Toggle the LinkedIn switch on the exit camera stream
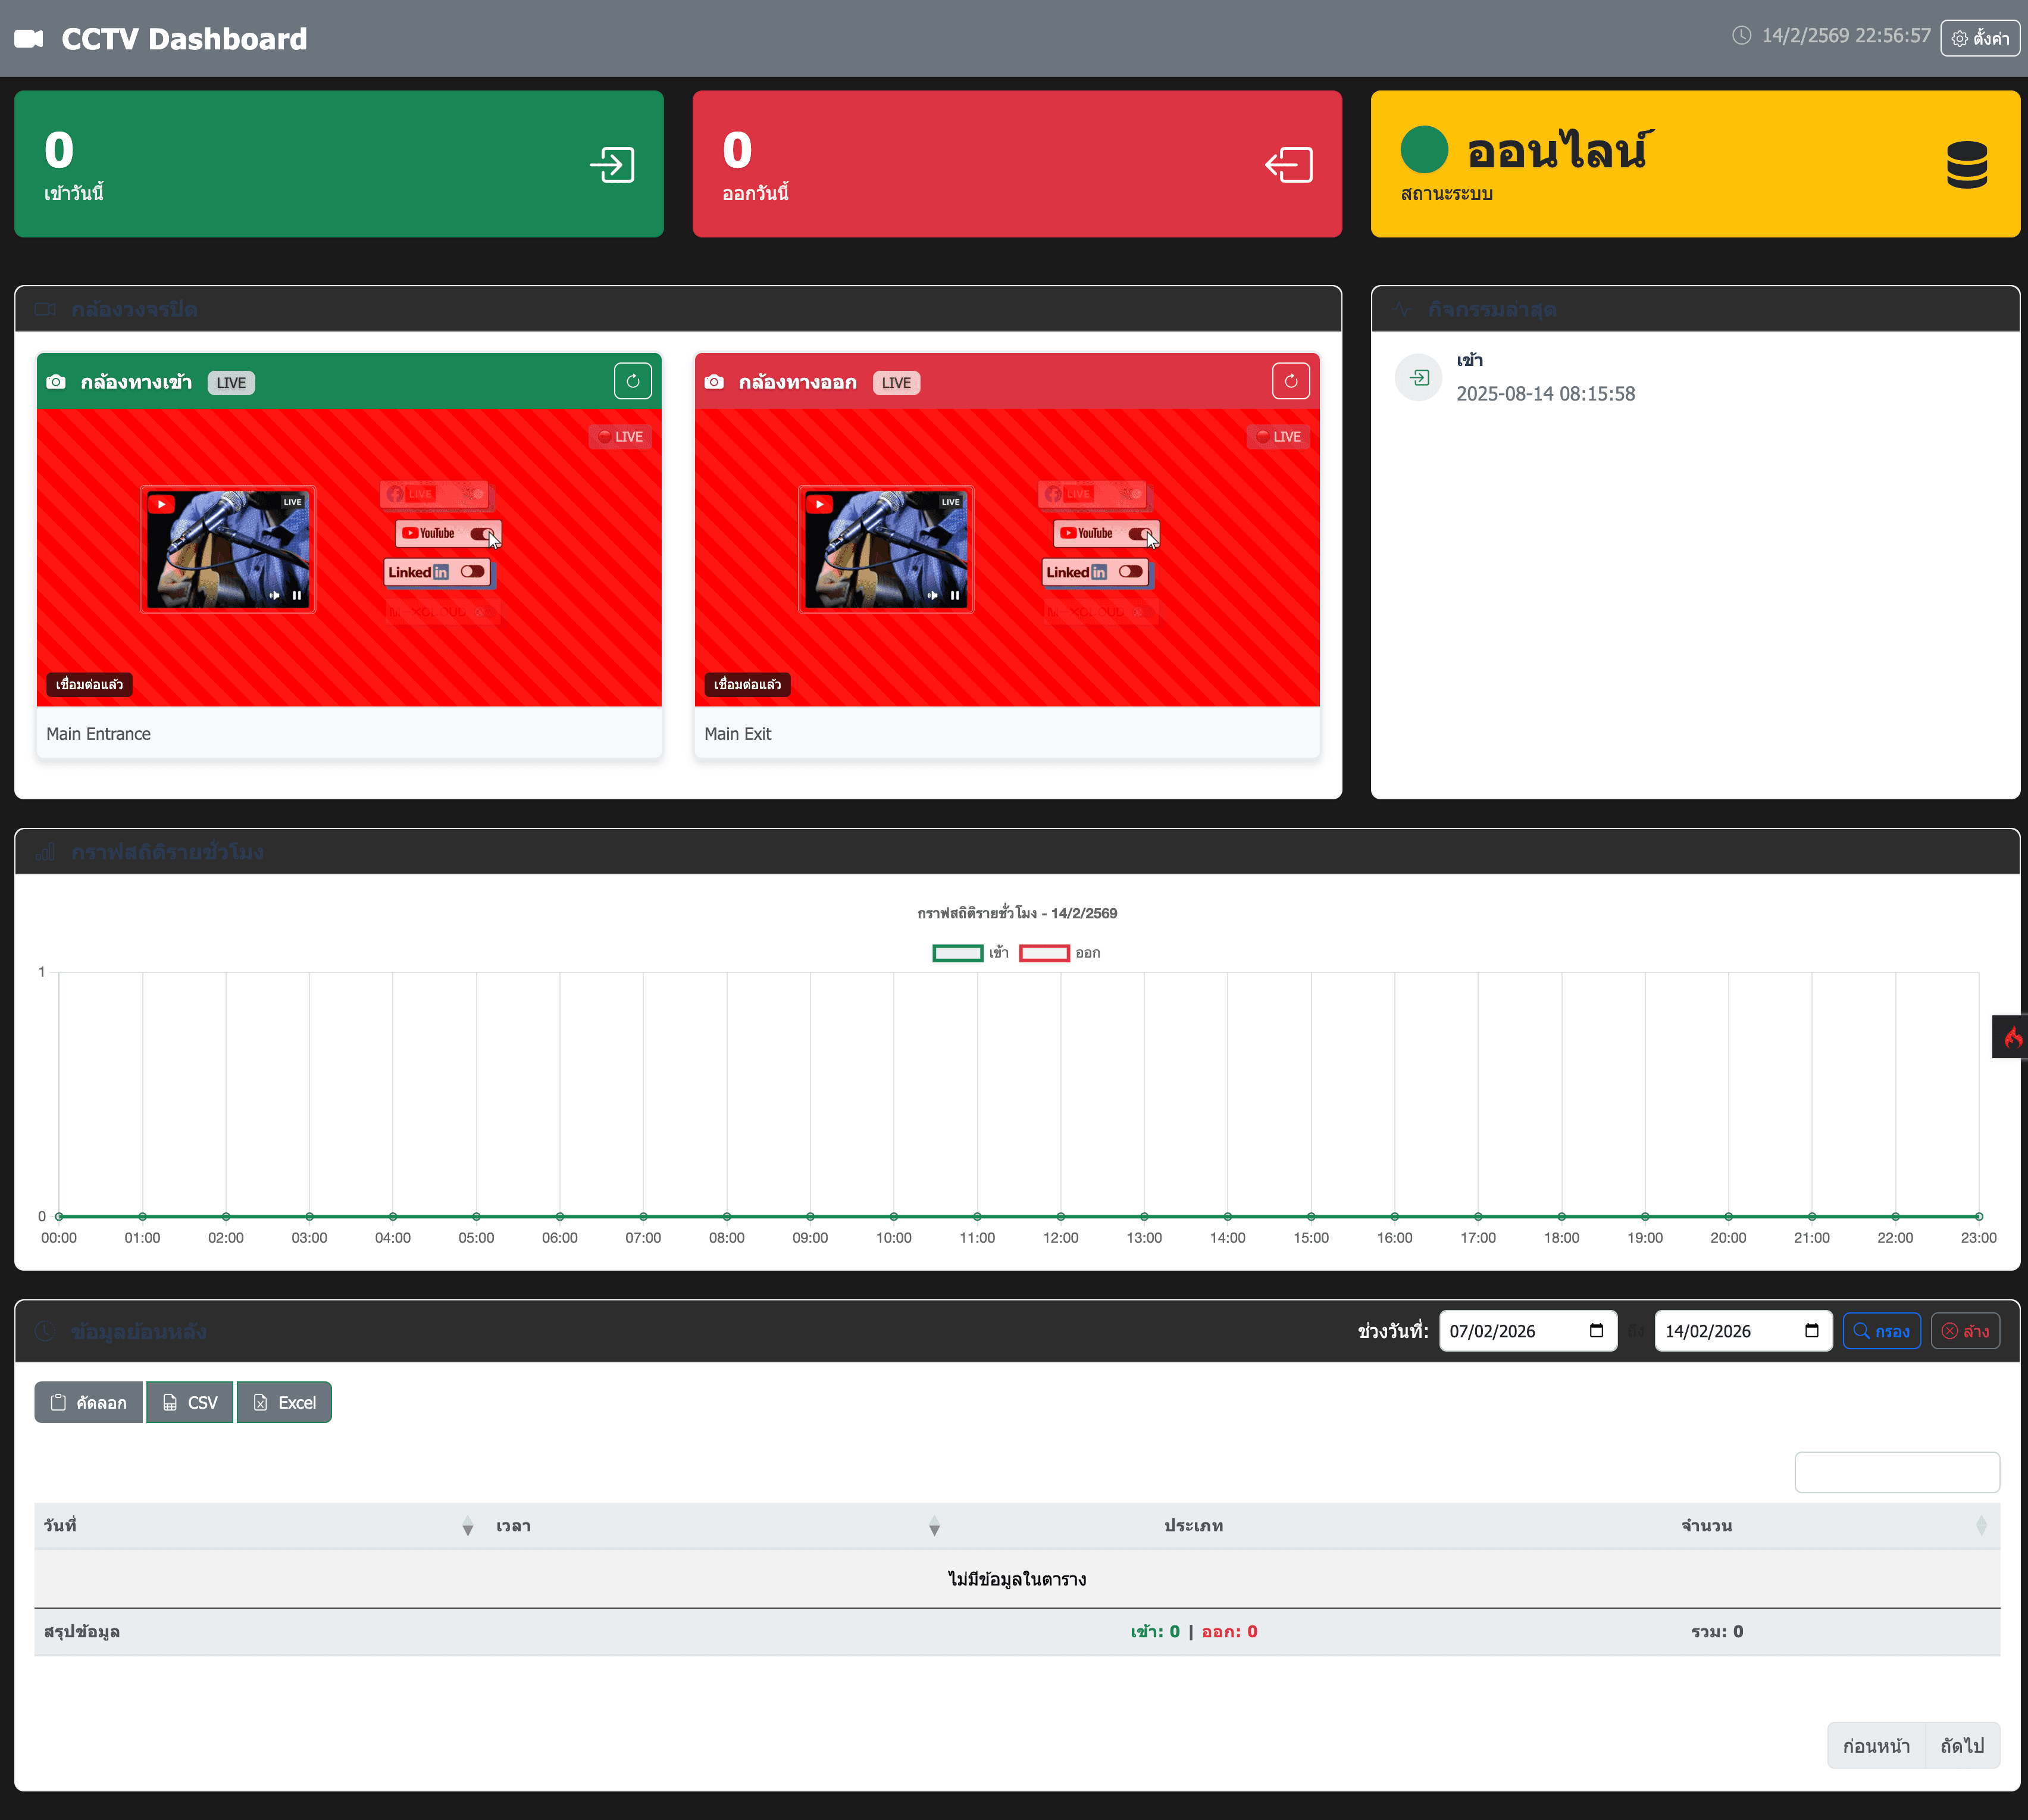The image size is (2028, 1820). tap(1131, 571)
